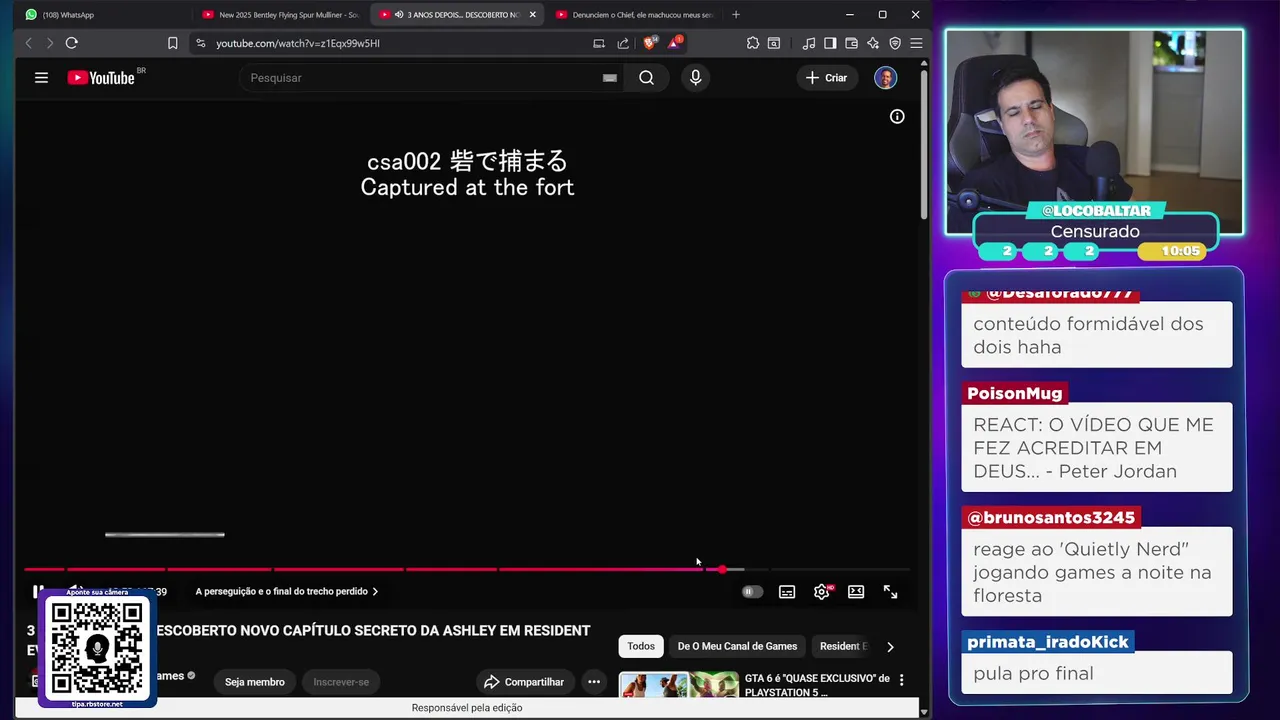Click the '@LOCOBALTAR' stream overlay label
Viewport: 1280px width, 720px height.
point(1096,211)
